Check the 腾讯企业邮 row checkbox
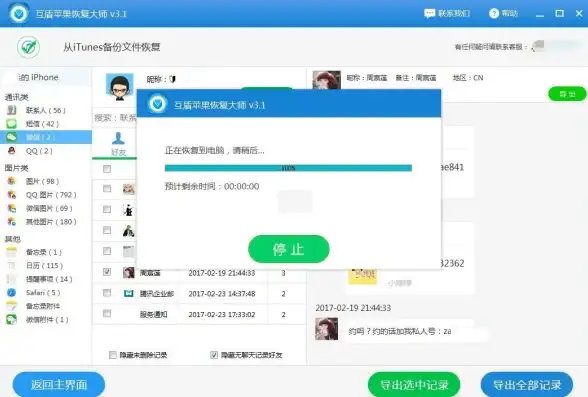 (x=107, y=293)
